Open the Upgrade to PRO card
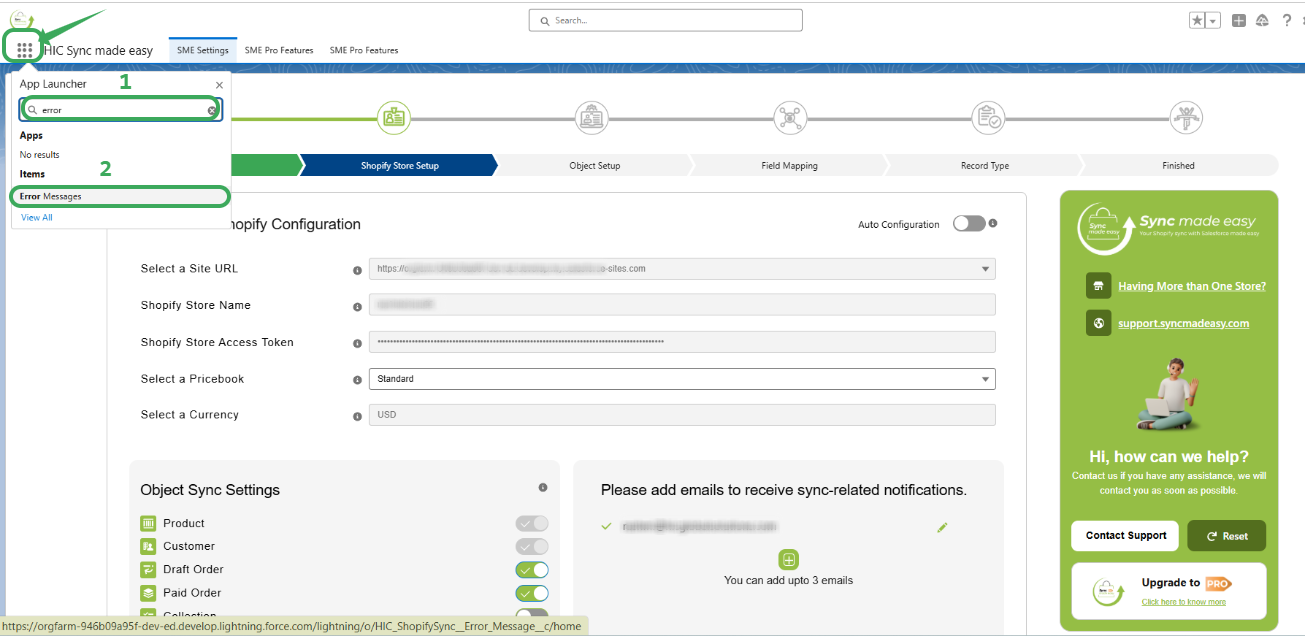The image size is (1305, 636). coord(1168,591)
